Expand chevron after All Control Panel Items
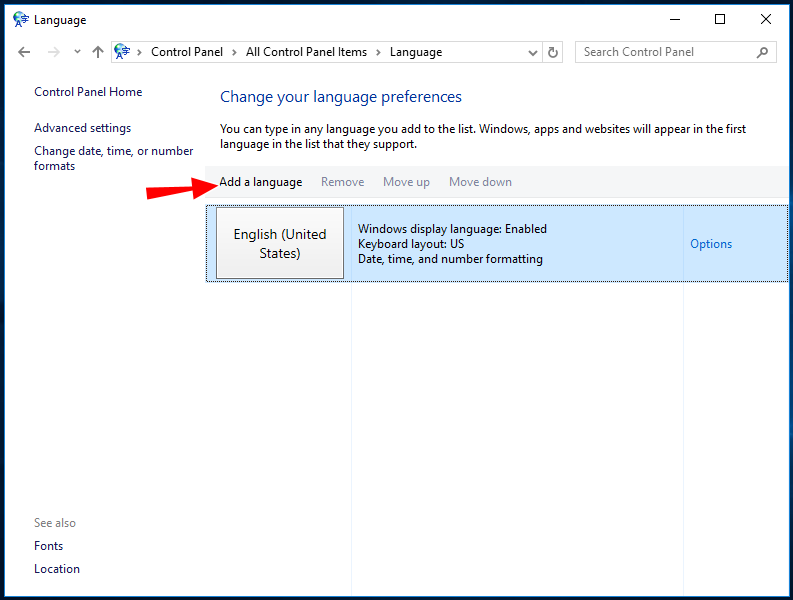The image size is (793, 600). (x=378, y=52)
